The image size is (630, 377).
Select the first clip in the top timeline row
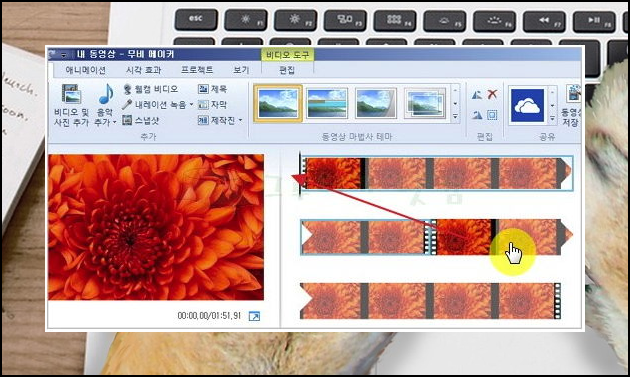click(x=333, y=173)
